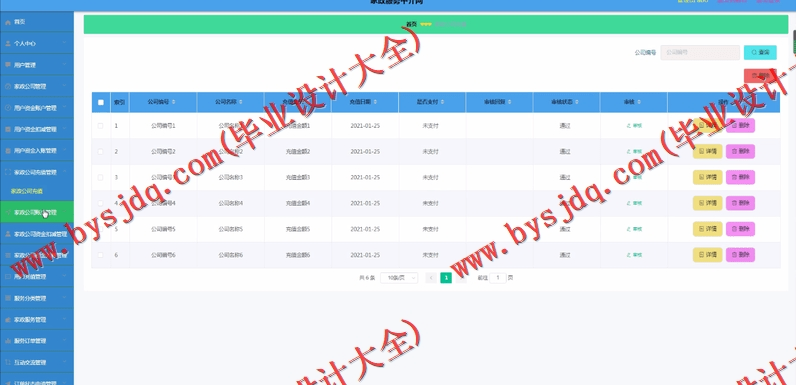Click the chart icon beside 服务订单管理
Image resolution: width=796 pixels, height=385 pixels.
(8, 341)
